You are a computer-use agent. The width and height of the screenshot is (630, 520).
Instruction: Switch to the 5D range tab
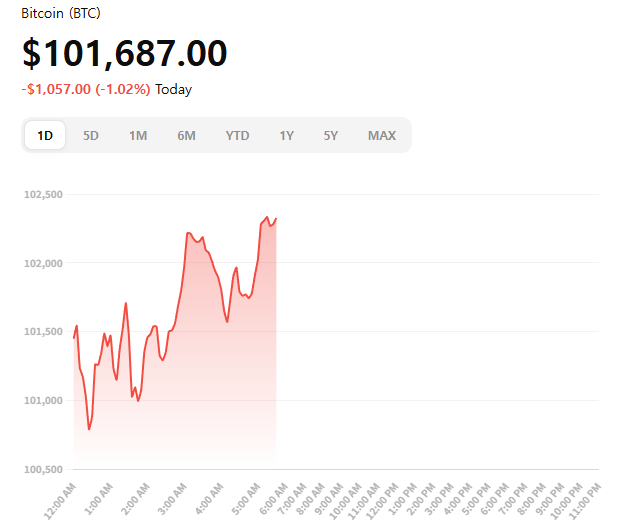tap(91, 136)
